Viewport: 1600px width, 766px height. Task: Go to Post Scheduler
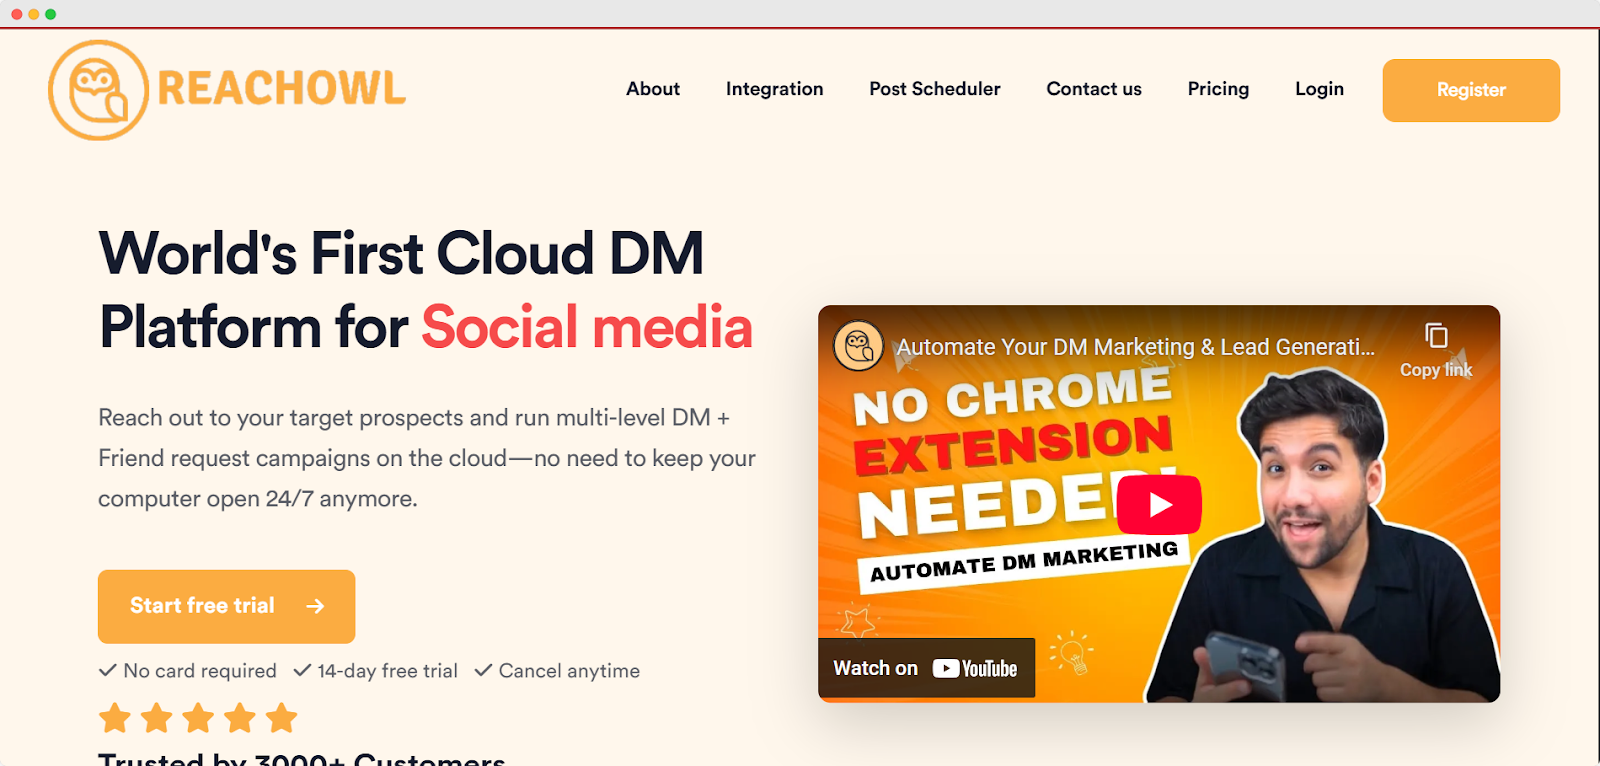(x=935, y=89)
